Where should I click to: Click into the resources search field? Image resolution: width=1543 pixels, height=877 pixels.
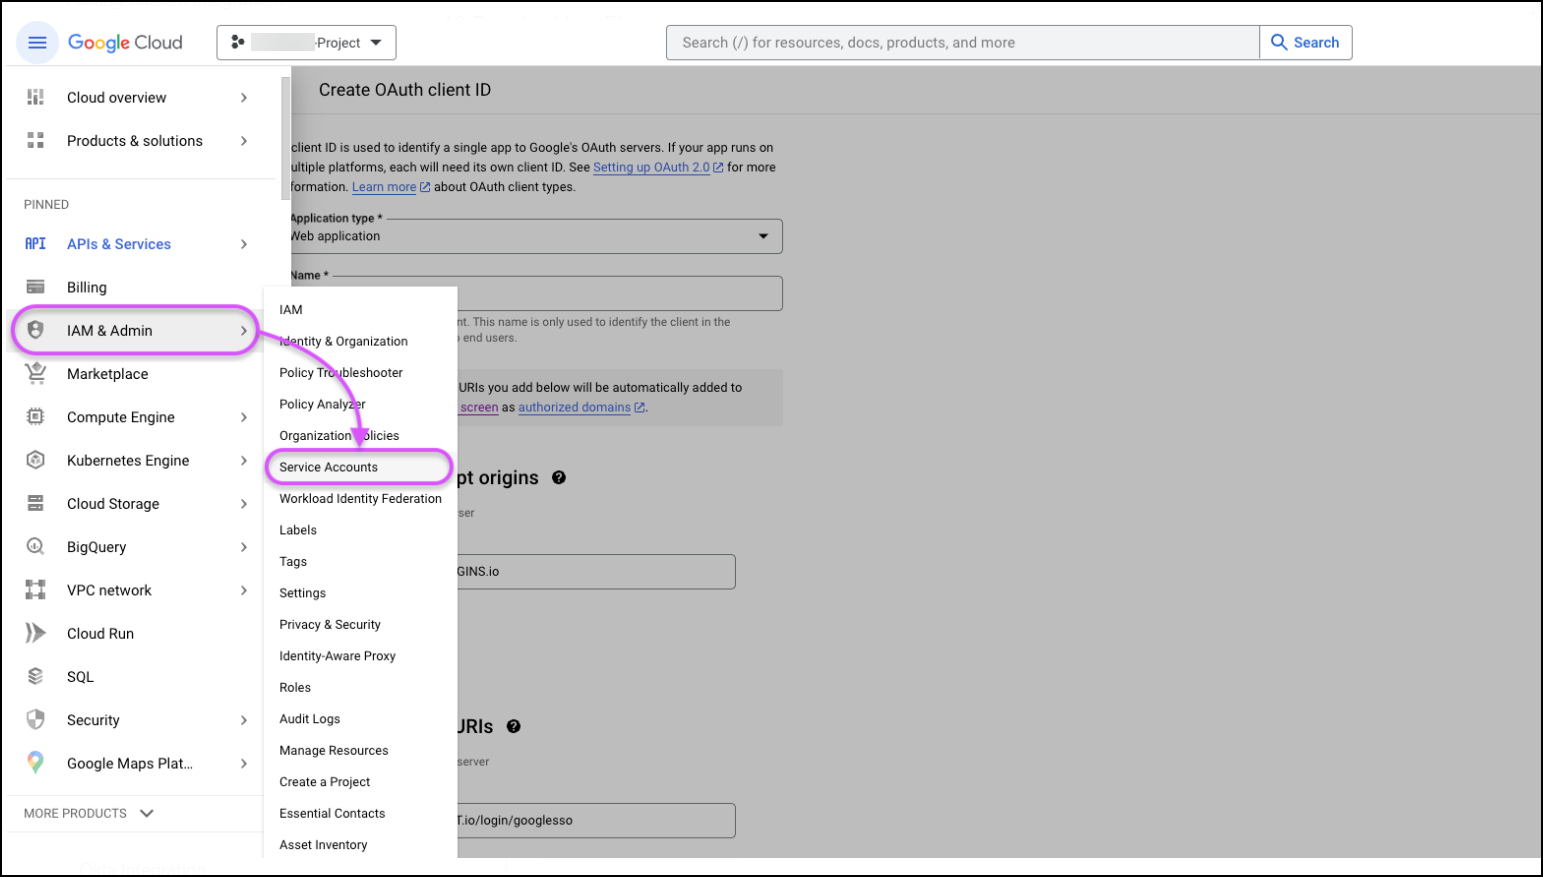coord(960,43)
